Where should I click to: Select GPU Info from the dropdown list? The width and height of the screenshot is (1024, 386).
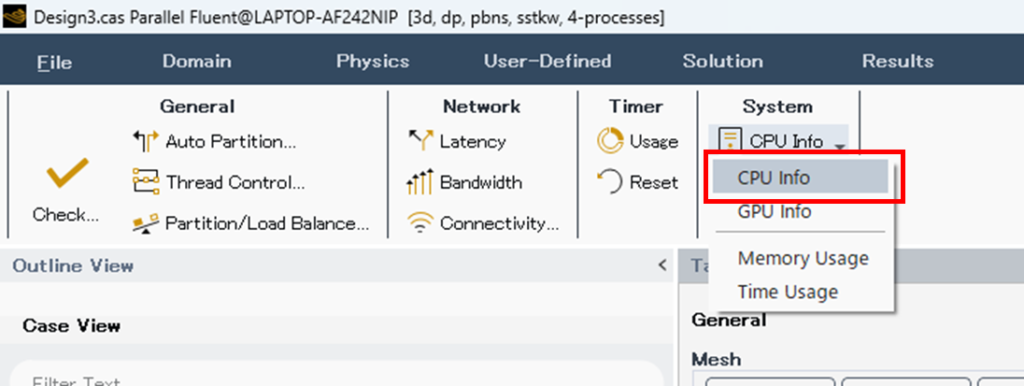pos(800,212)
